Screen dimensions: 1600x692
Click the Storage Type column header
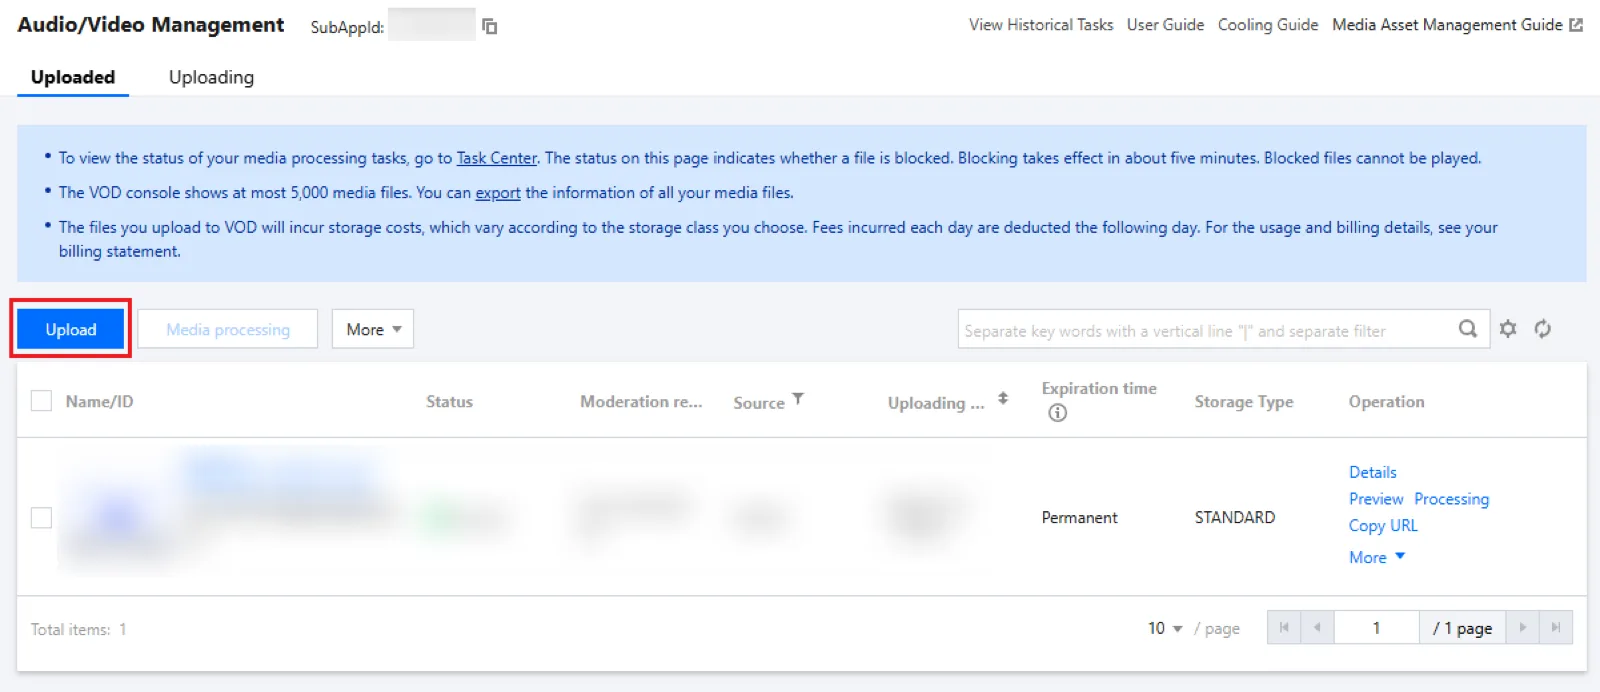coord(1244,401)
